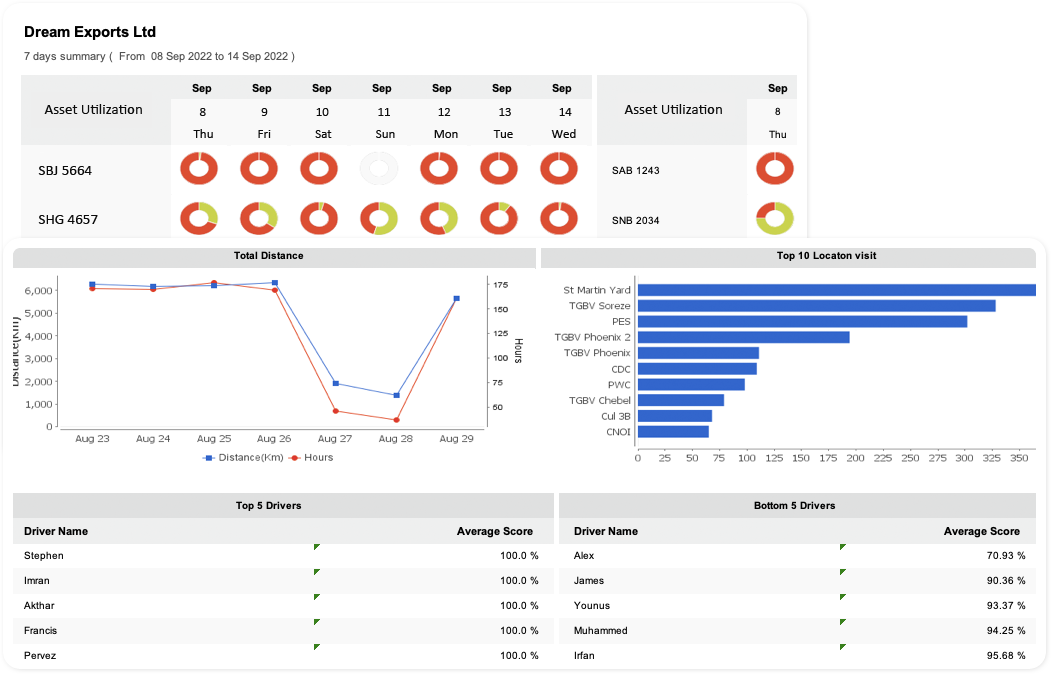The height and width of the screenshot is (674, 1051).
Task: Toggle Hours legend entry
Action: (311, 458)
